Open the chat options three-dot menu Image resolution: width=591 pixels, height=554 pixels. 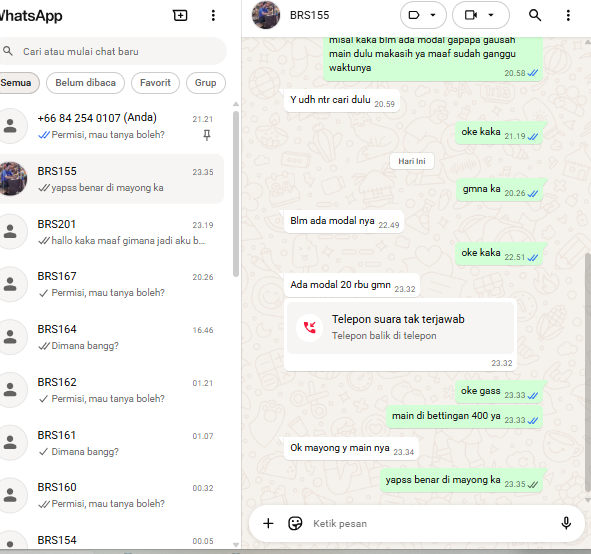pyautogui.click(x=568, y=15)
